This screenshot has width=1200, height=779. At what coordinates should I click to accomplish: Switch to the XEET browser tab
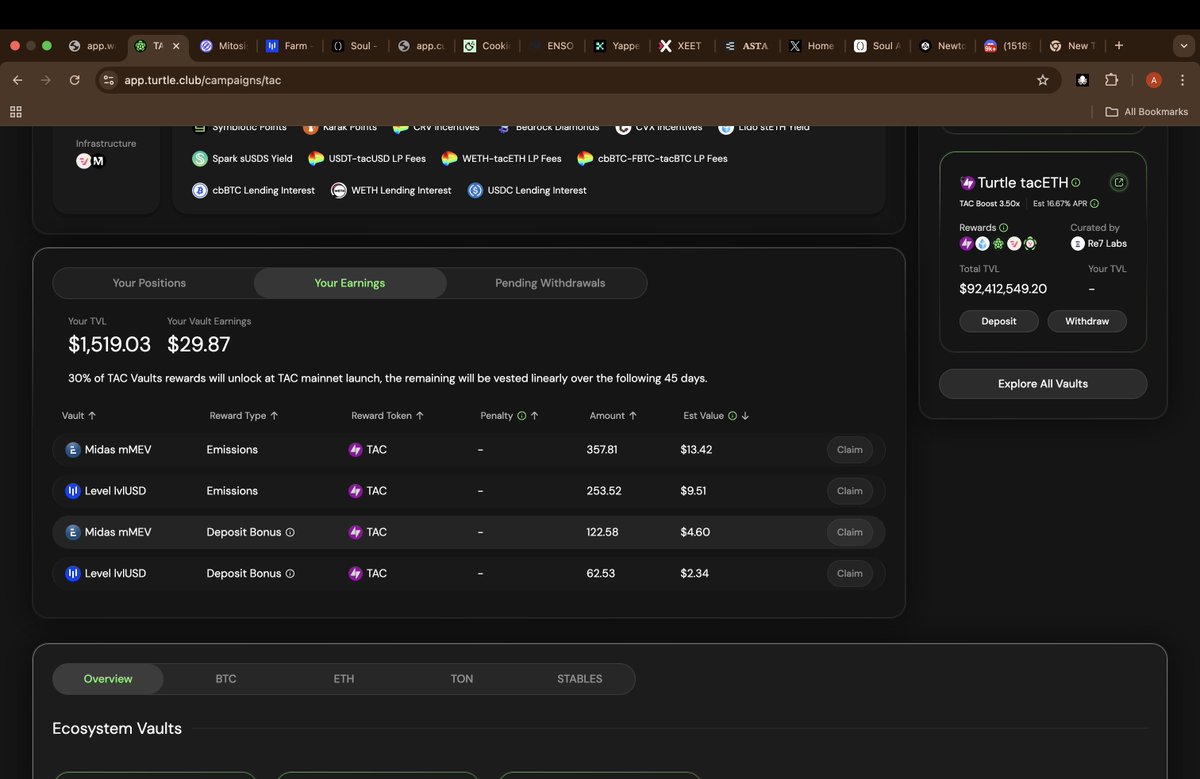(680, 46)
